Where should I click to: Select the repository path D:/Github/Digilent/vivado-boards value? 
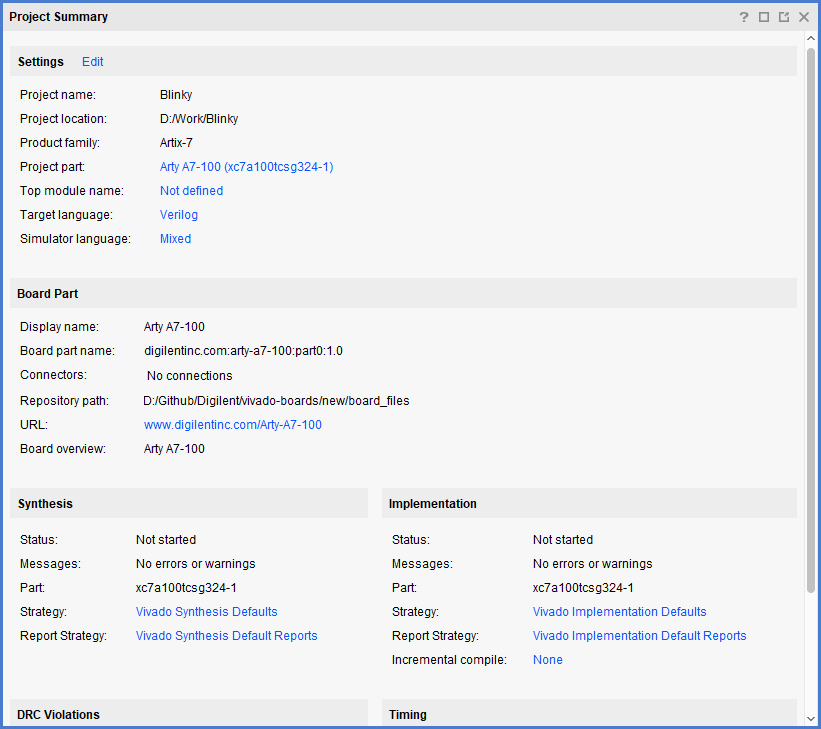[x=276, y=401]
